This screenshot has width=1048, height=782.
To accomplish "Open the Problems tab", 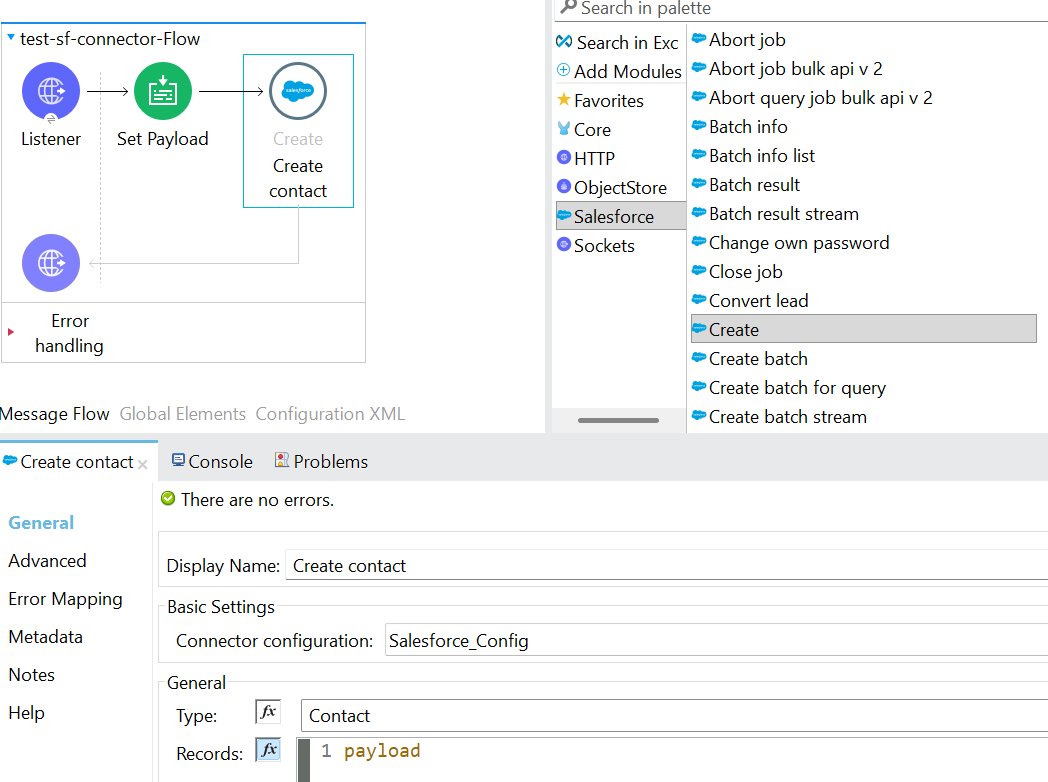I will coord(321,462).
